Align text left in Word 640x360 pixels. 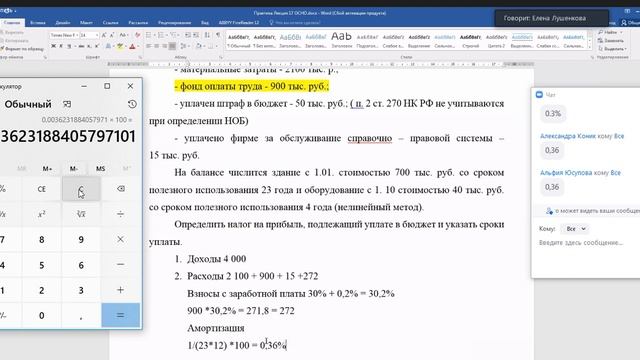(x=149, y=46)
